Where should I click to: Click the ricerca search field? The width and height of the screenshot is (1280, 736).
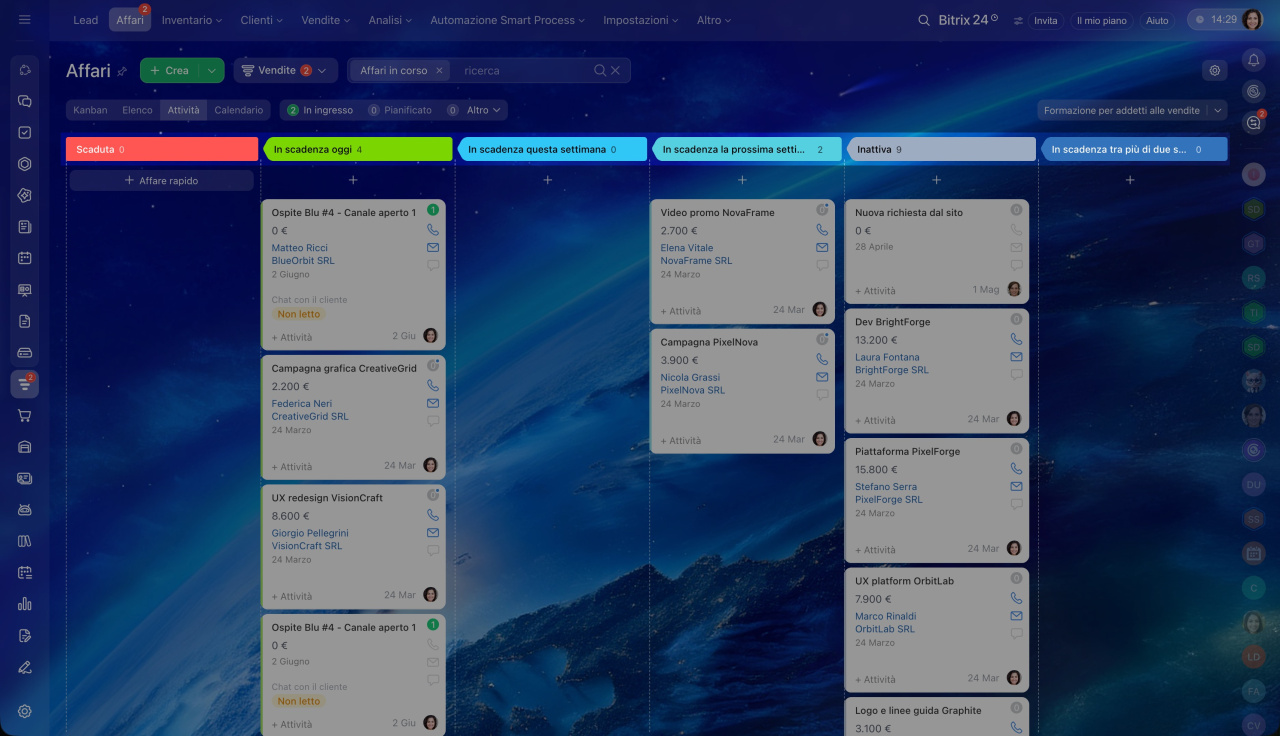click(x=525, y=71)
